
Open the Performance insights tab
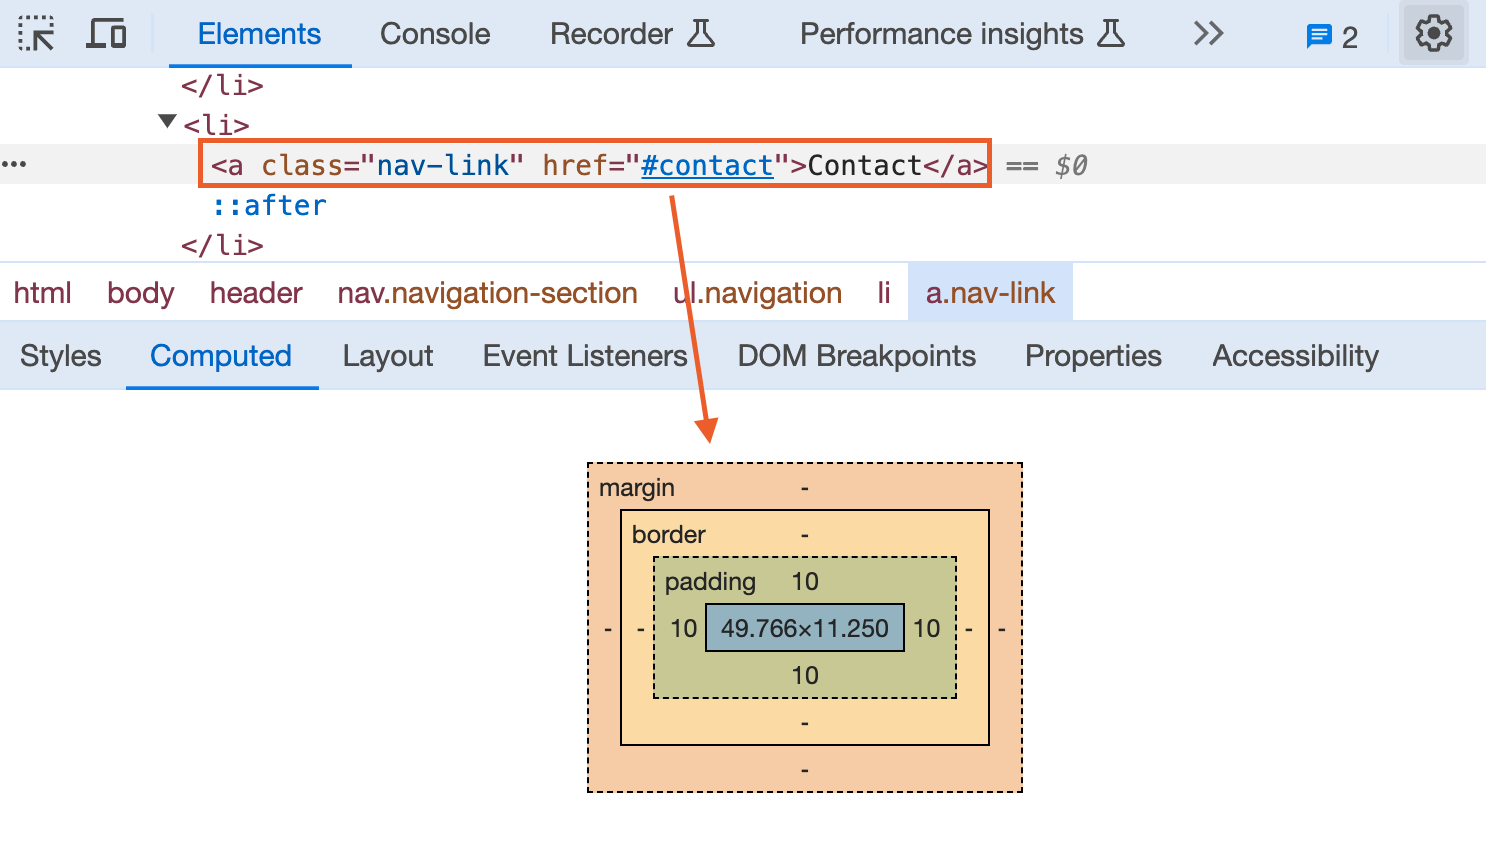point(962,34)
